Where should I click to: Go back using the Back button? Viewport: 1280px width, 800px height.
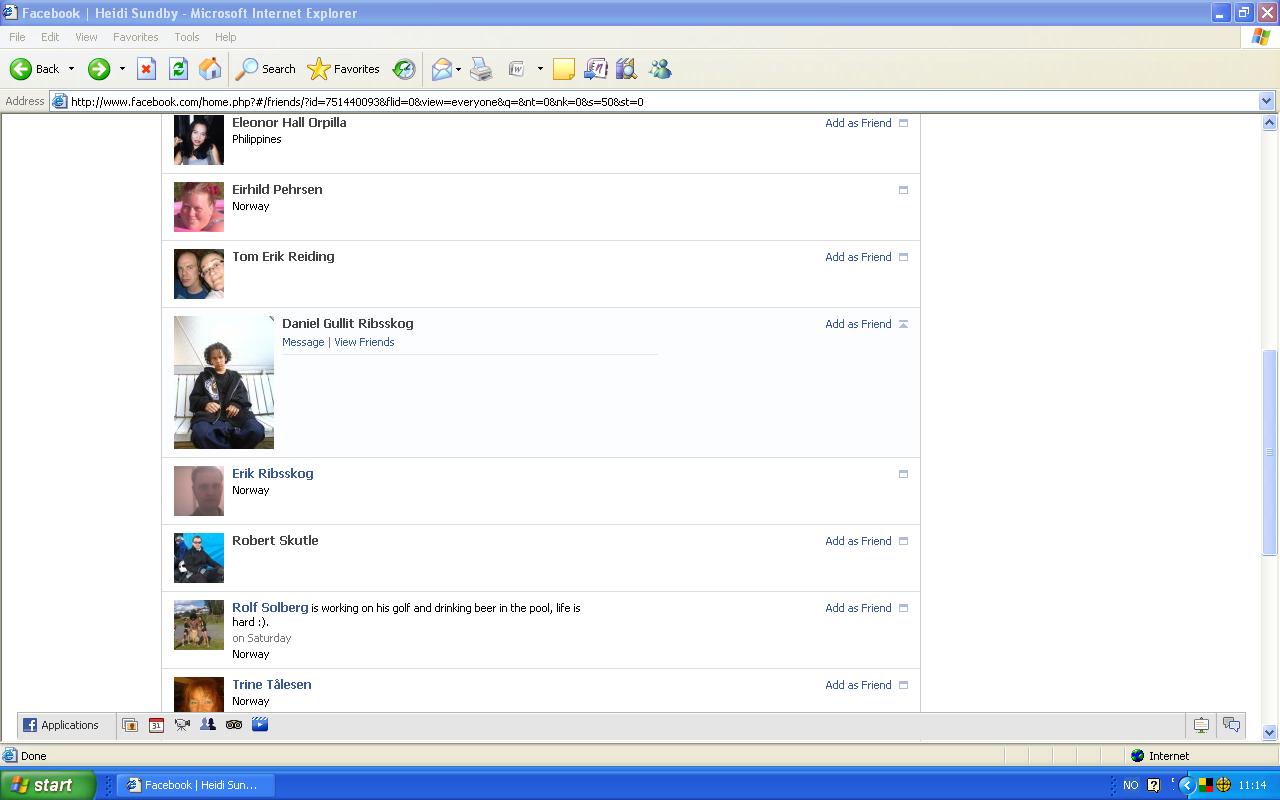[x=35, y=69]
